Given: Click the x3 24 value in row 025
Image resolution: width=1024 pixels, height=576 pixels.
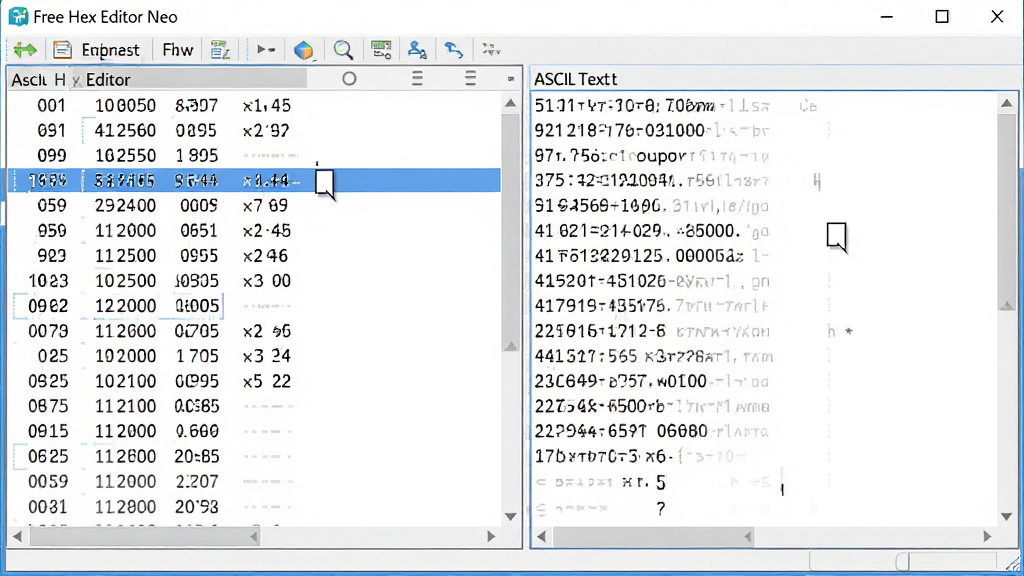Looking at the screenshot, I should click(266, 356).
